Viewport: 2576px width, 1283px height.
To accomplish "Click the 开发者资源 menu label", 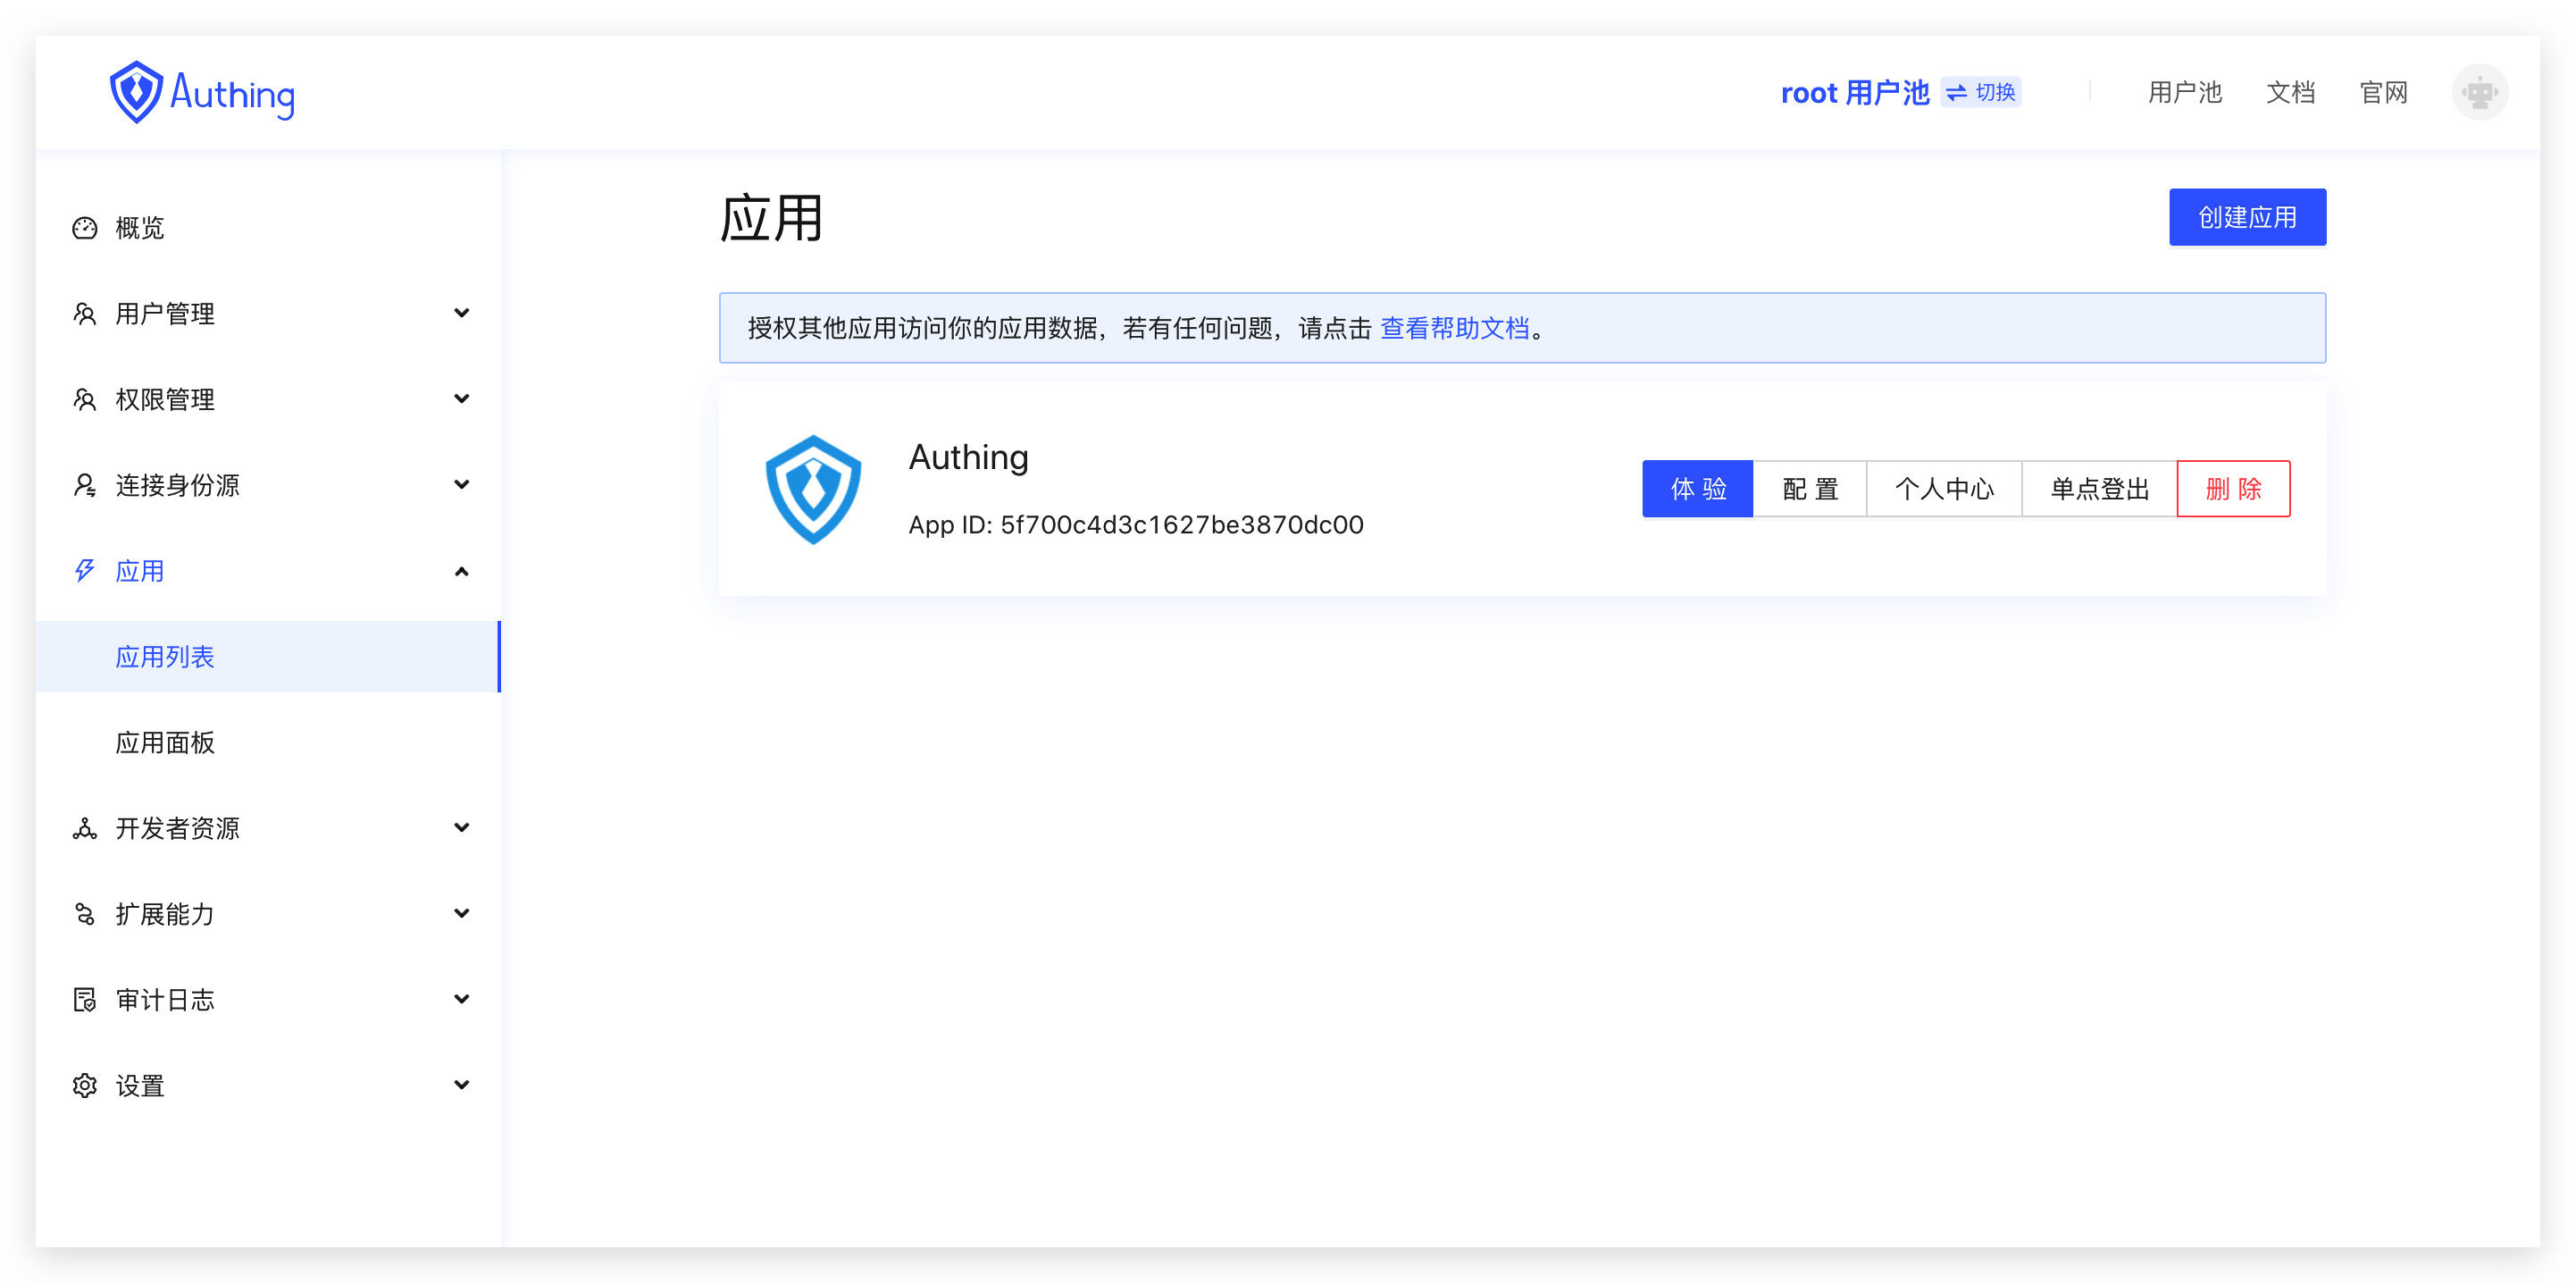I will (177, 828).
